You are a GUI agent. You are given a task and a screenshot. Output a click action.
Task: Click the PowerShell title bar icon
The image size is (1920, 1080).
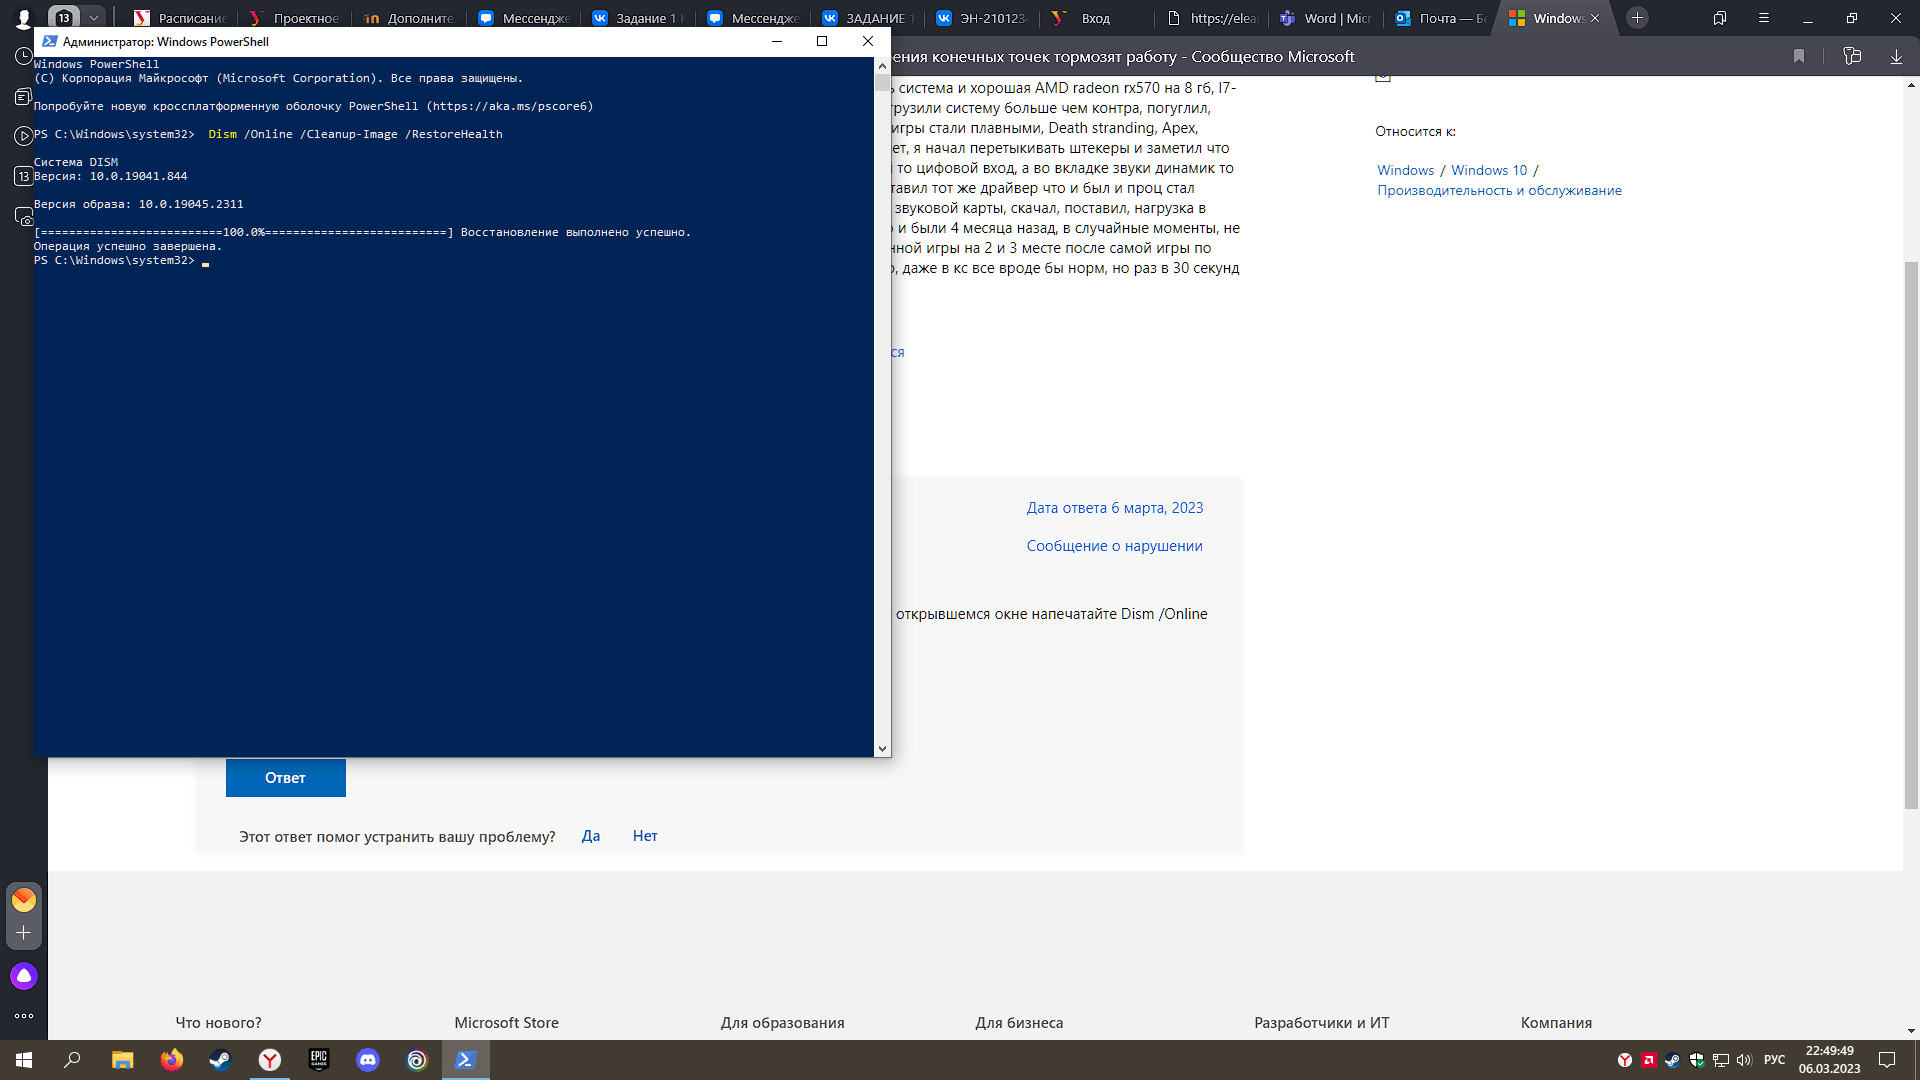point(49,41)
